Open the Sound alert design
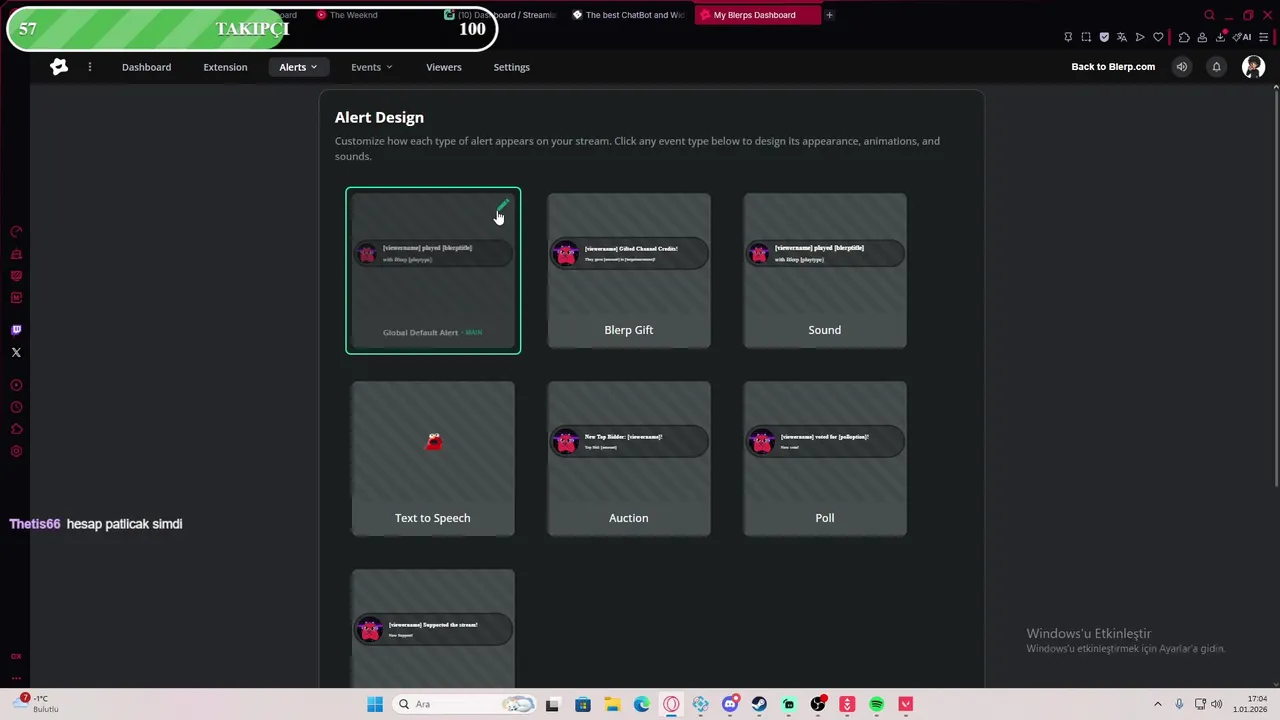Image resolution: width=1280 pixels, height=720 pixels. pyautogui.click(x=825, y=271)
